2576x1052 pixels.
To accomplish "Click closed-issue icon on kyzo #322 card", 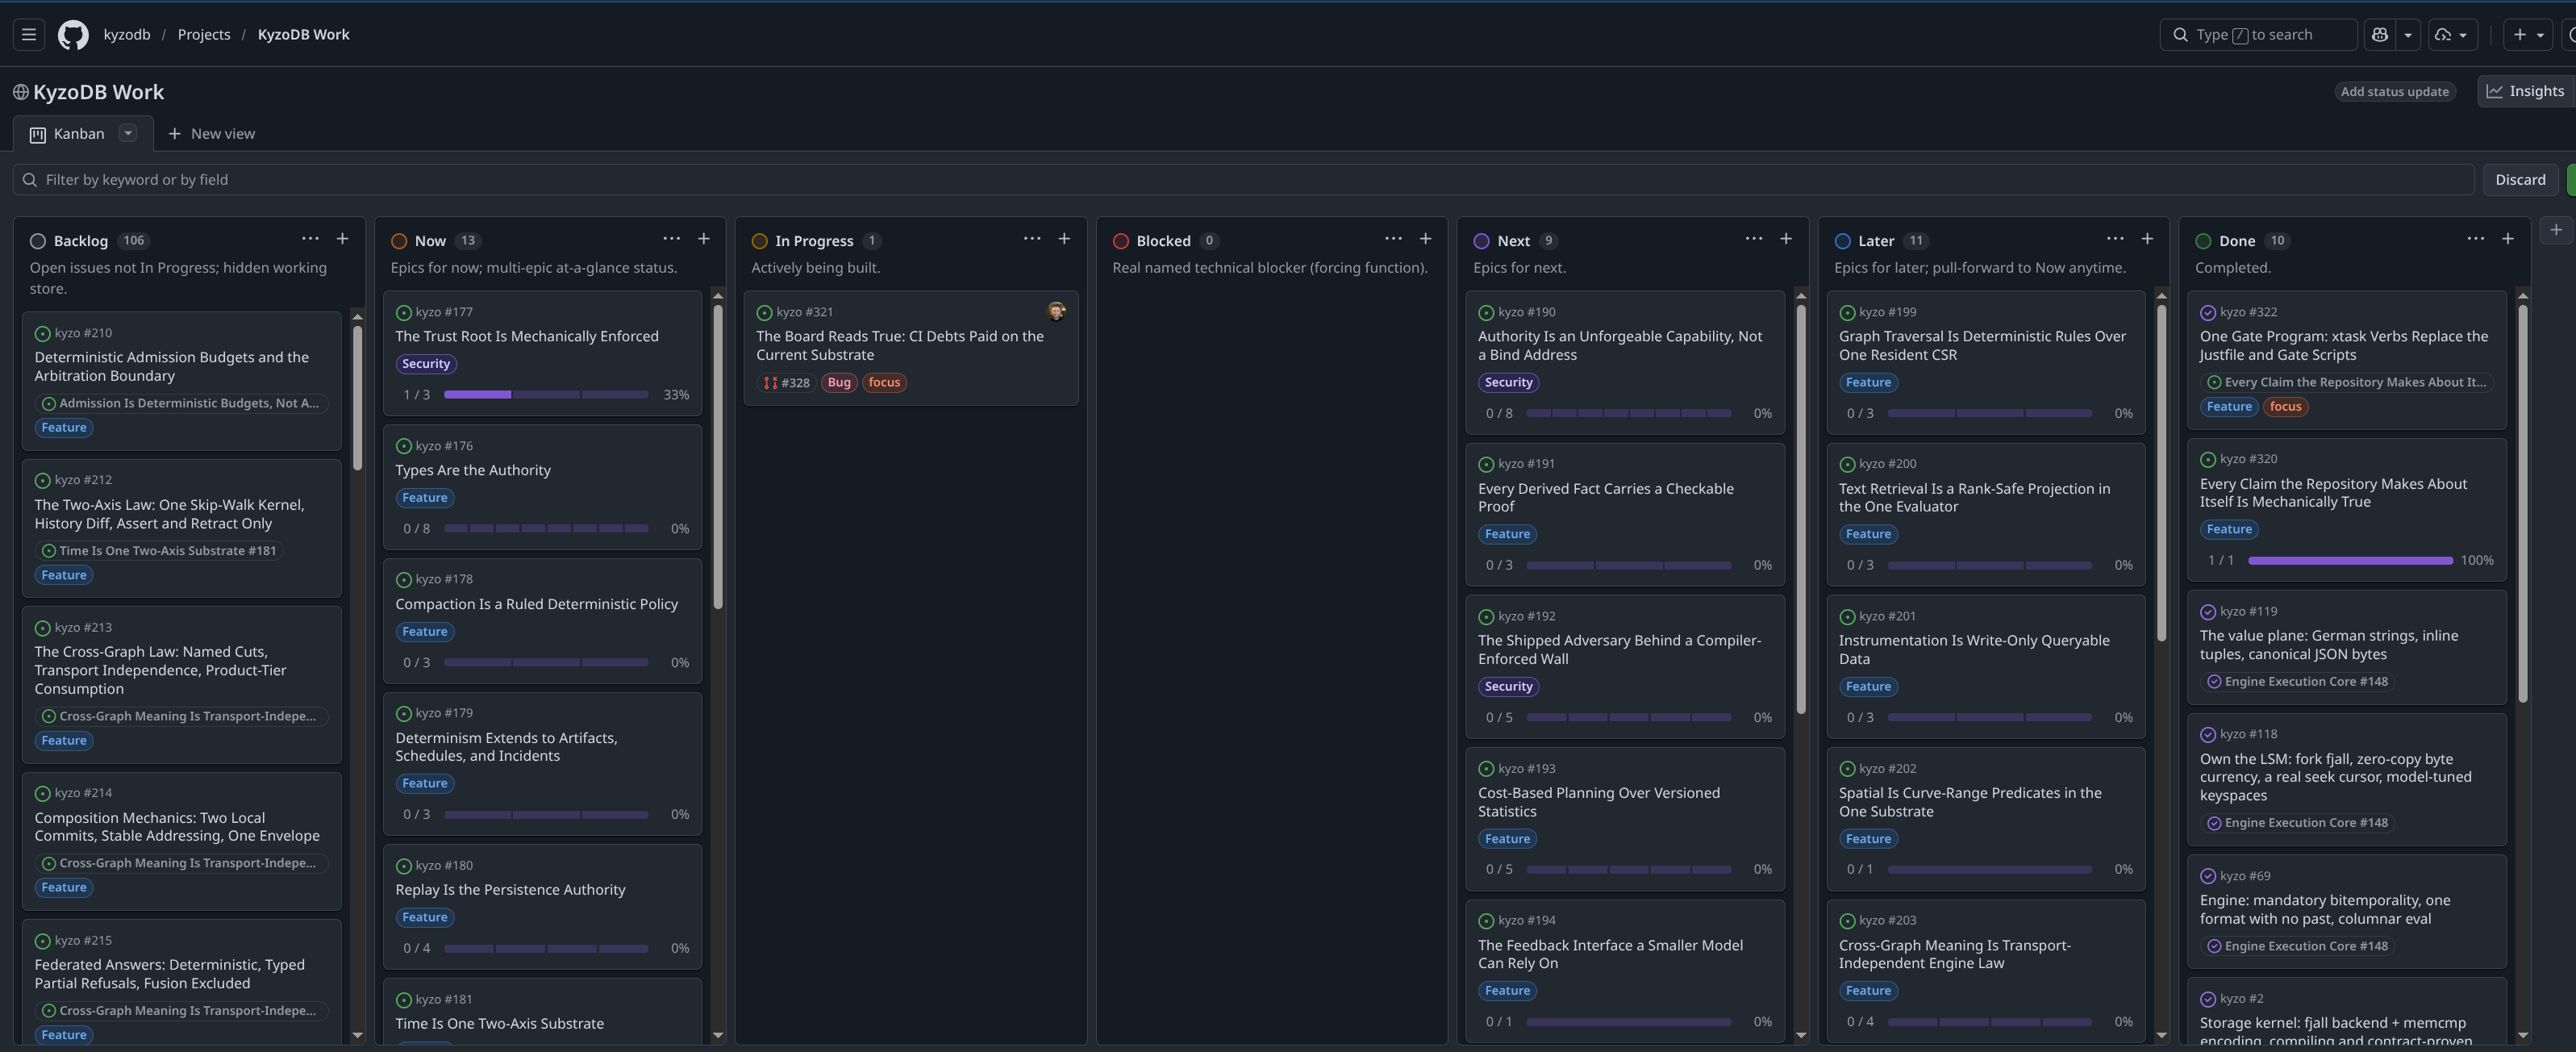I will tap(2208, 313).
